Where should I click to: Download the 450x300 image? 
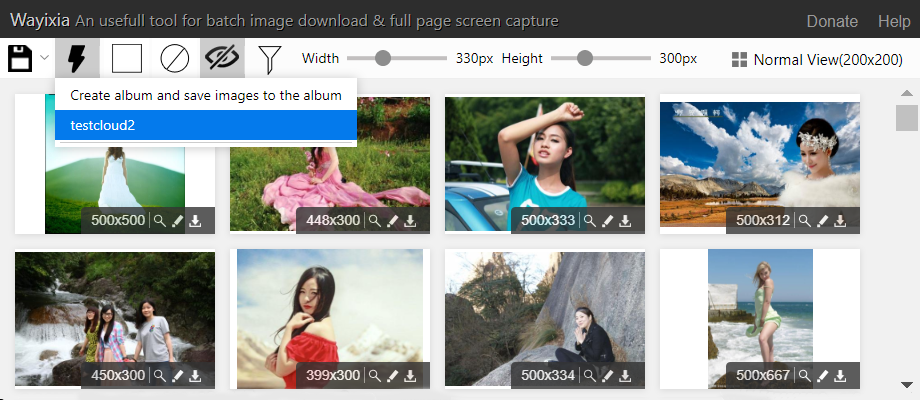pos(195,375)
